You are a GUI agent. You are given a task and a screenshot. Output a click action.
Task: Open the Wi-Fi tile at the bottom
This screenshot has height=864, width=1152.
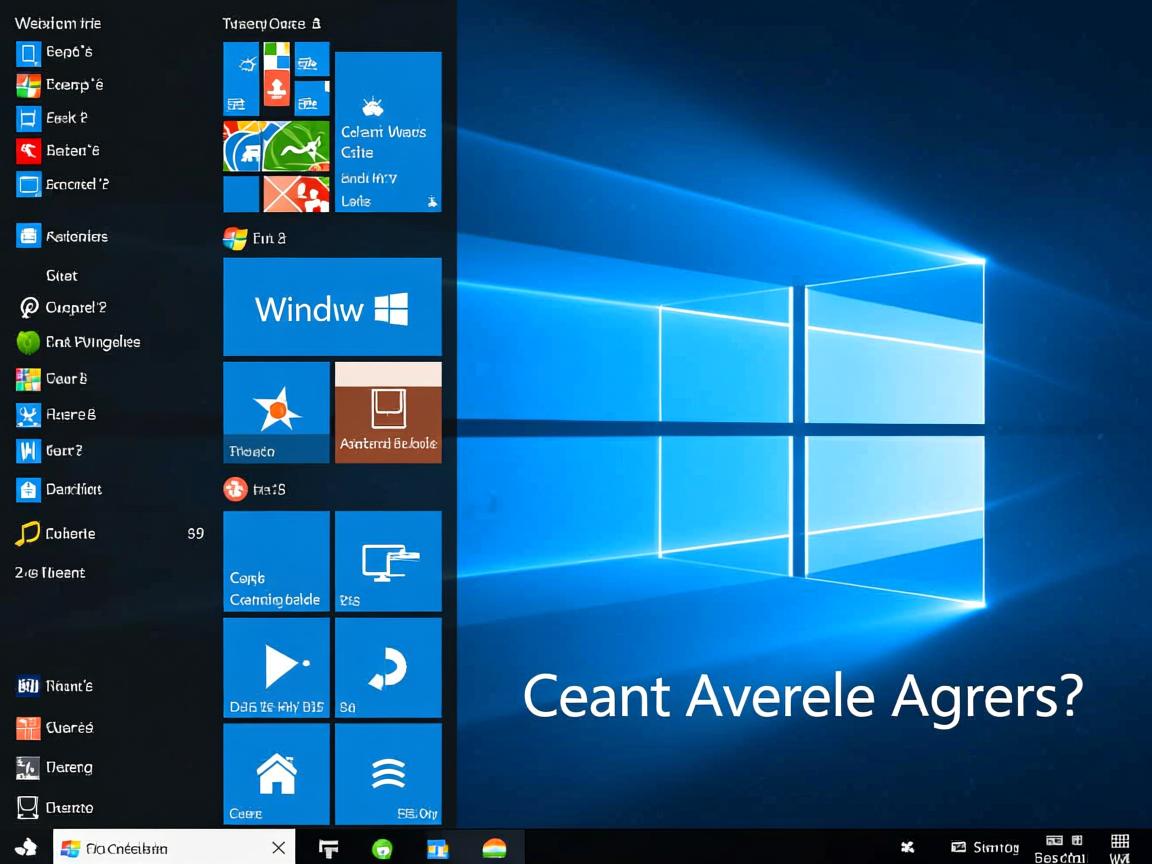coord(388,774)
